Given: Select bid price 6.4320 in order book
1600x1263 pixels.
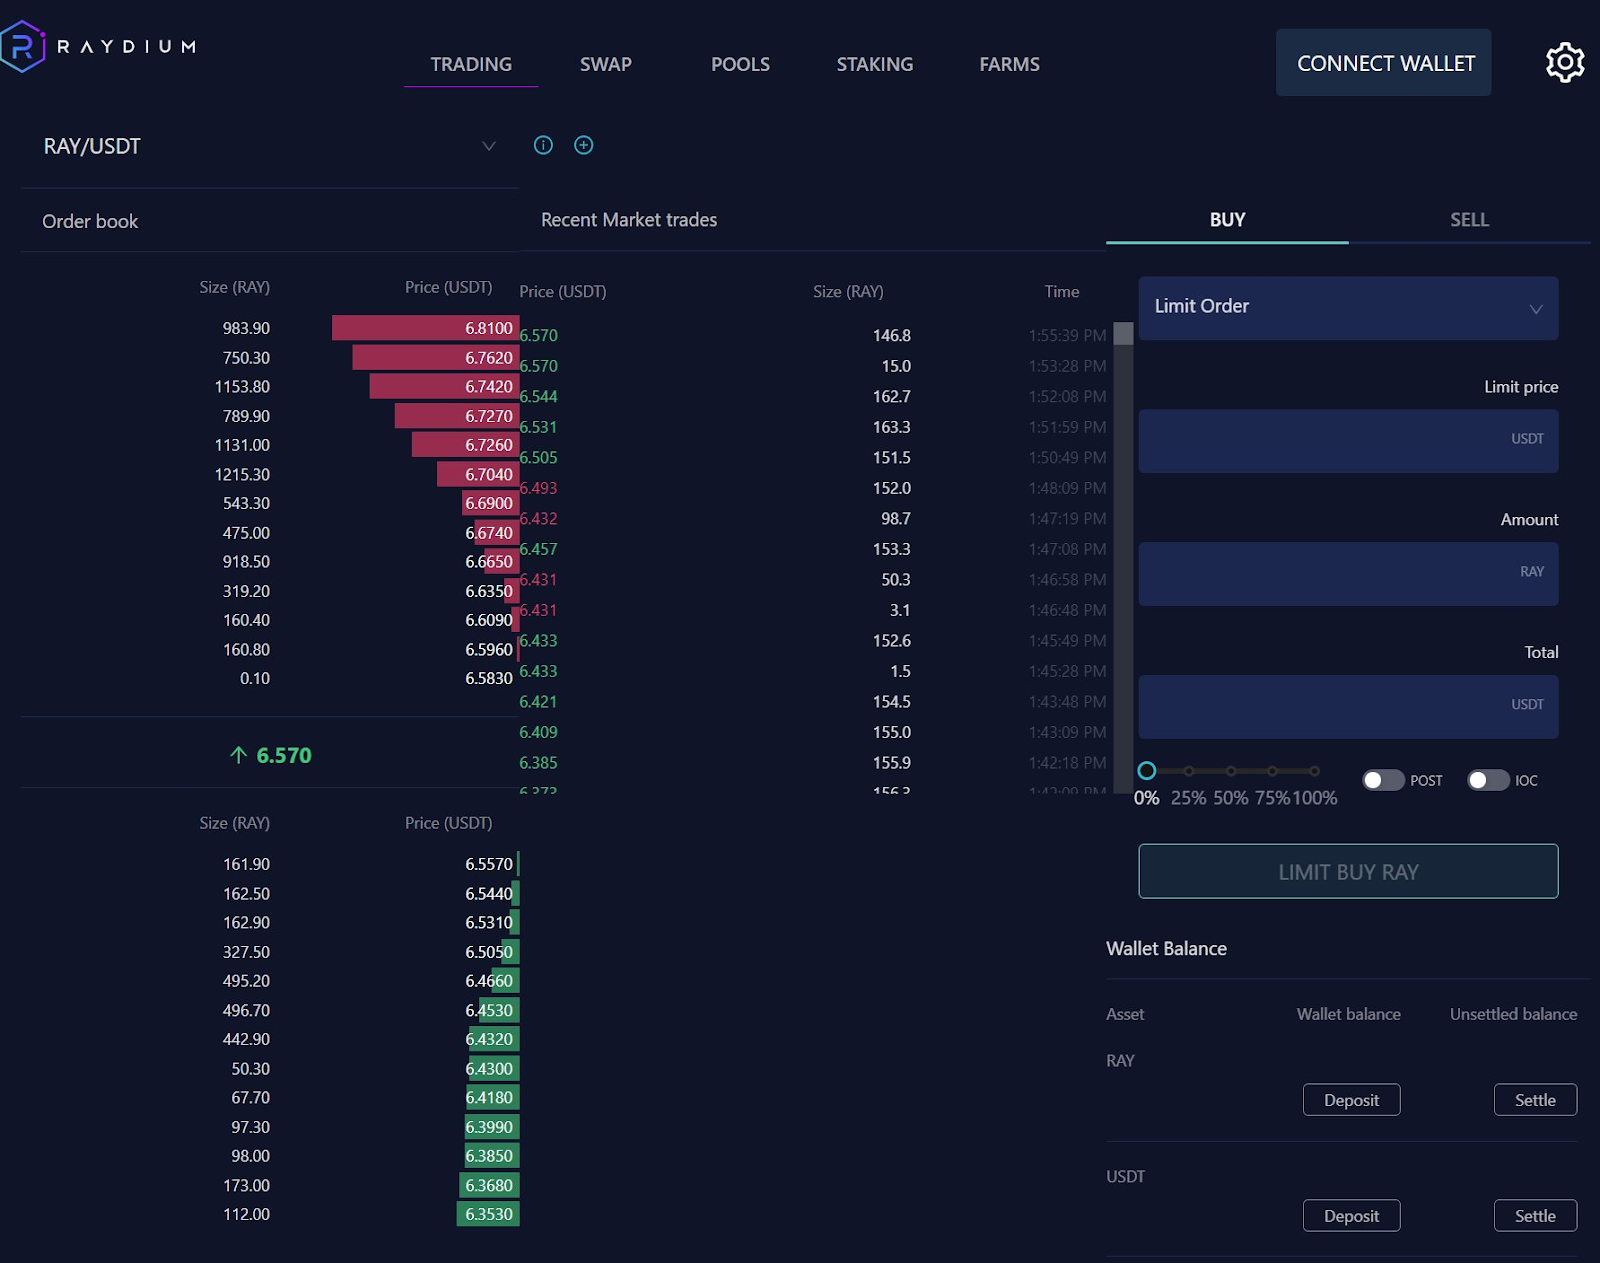Looking at the screenshot, I should coord(488,1039).
